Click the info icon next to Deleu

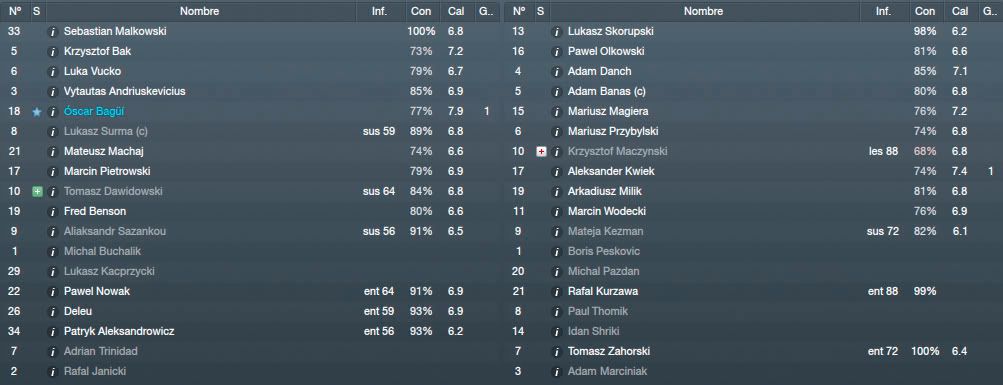coord(53,311)
